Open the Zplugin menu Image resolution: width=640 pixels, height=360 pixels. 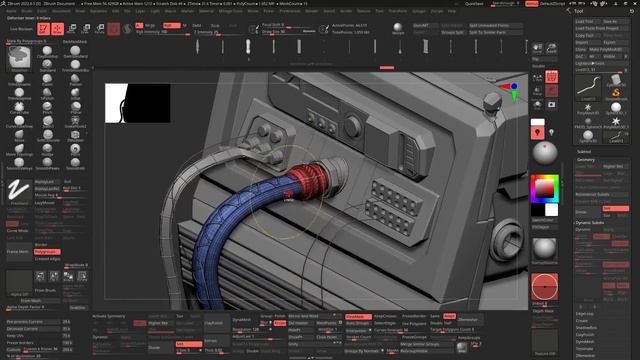(x=419, y=11)
